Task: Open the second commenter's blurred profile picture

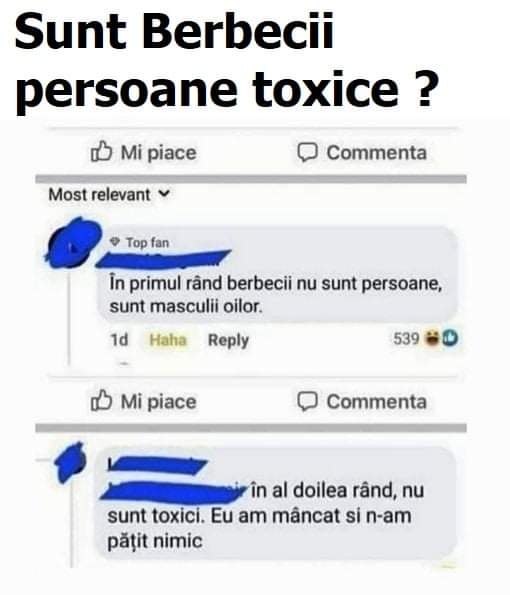Action: tap(71, 462)
